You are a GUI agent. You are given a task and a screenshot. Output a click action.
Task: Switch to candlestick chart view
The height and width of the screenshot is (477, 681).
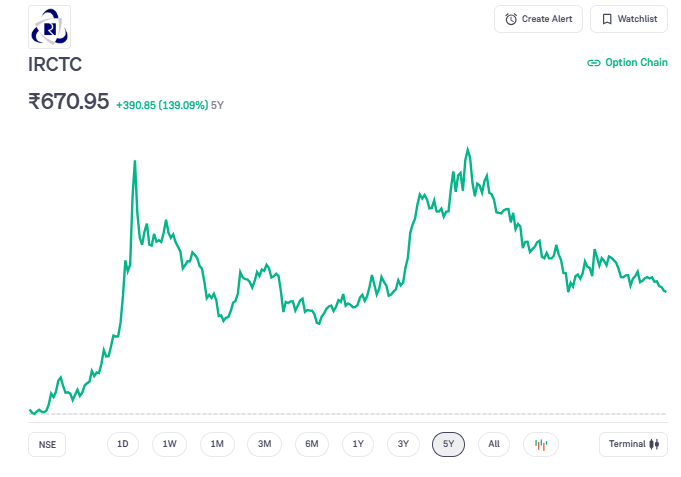(541, 444)
